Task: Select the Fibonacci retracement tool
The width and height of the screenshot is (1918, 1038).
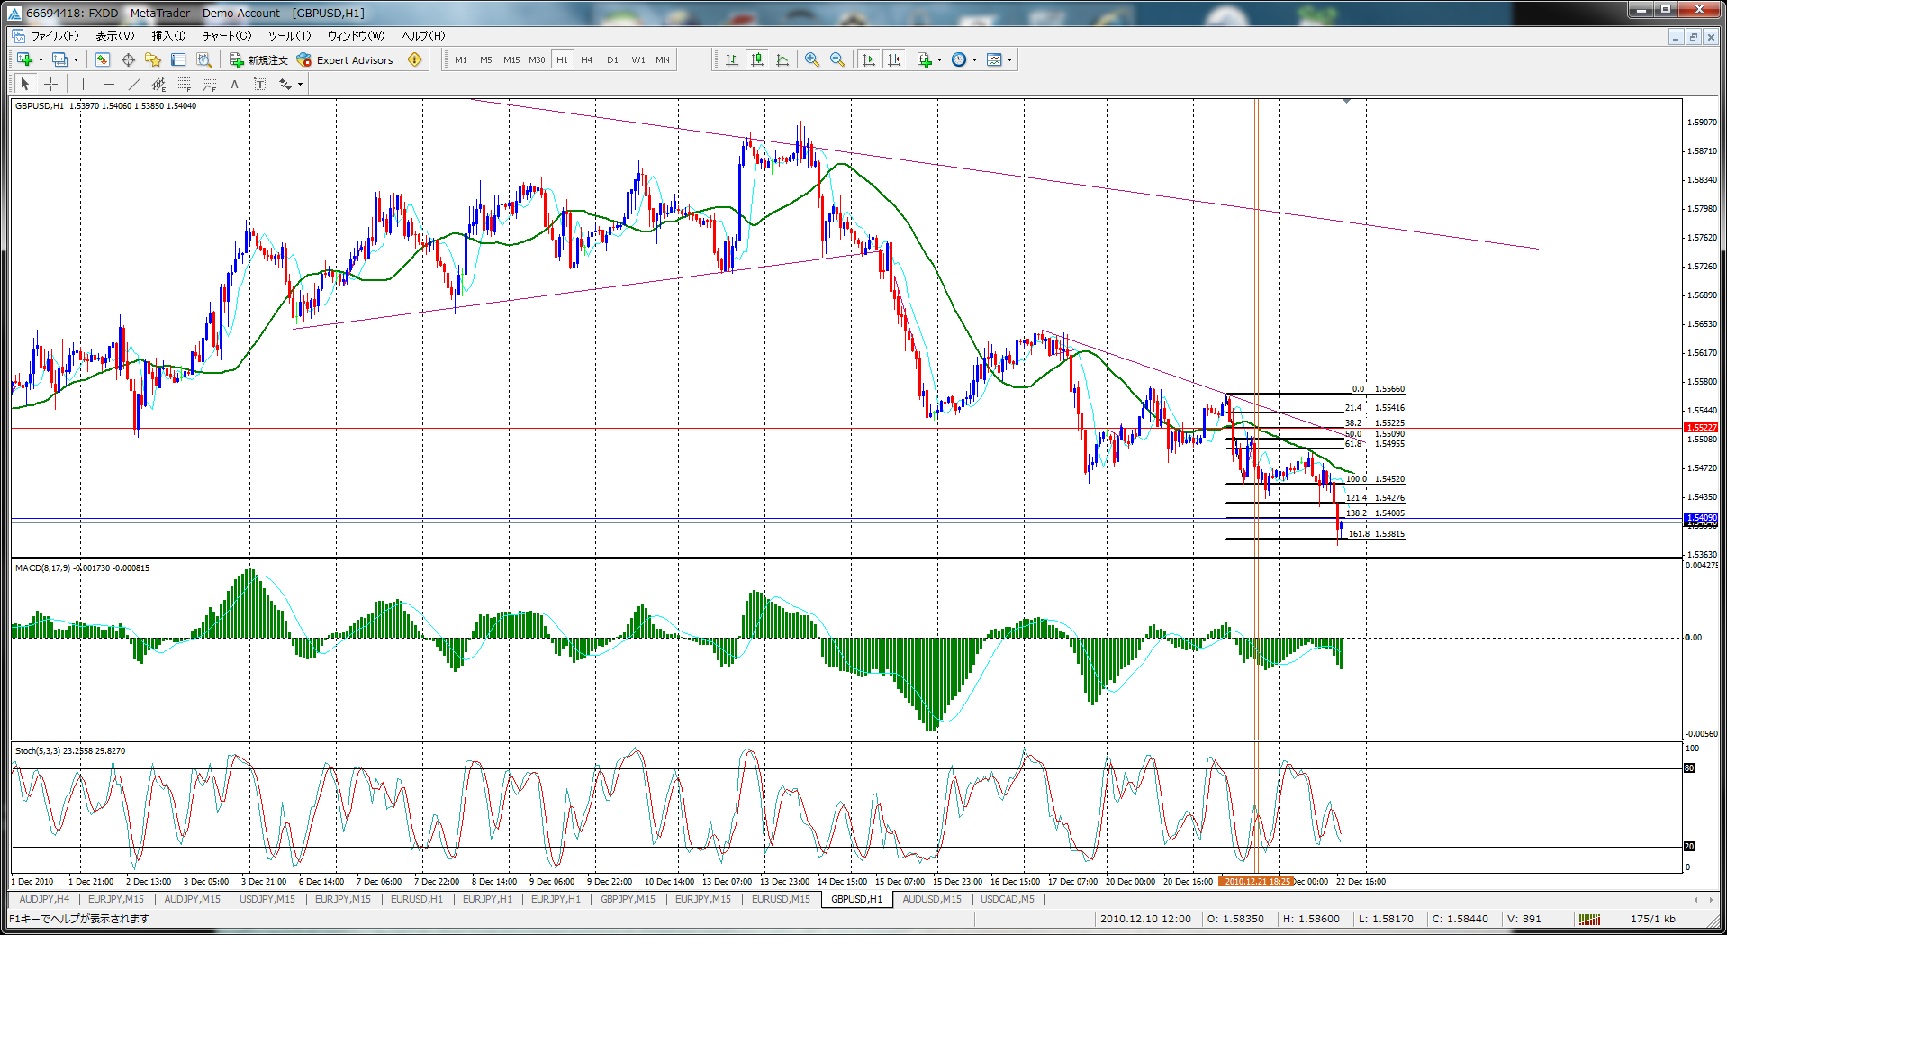Action: pos(184,84)
